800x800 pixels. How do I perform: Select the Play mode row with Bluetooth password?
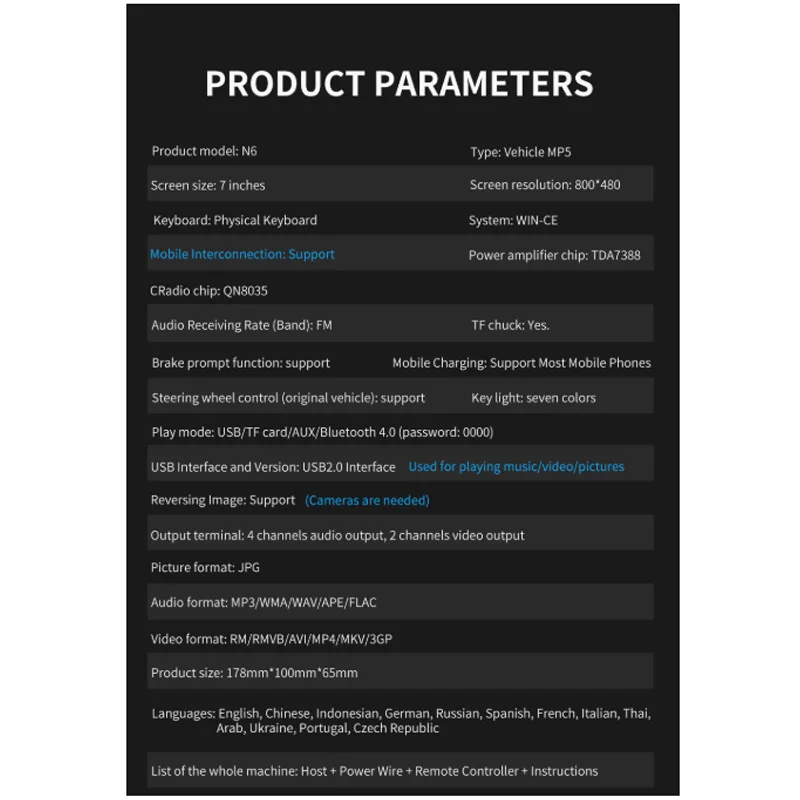click(x=321, y=432)
